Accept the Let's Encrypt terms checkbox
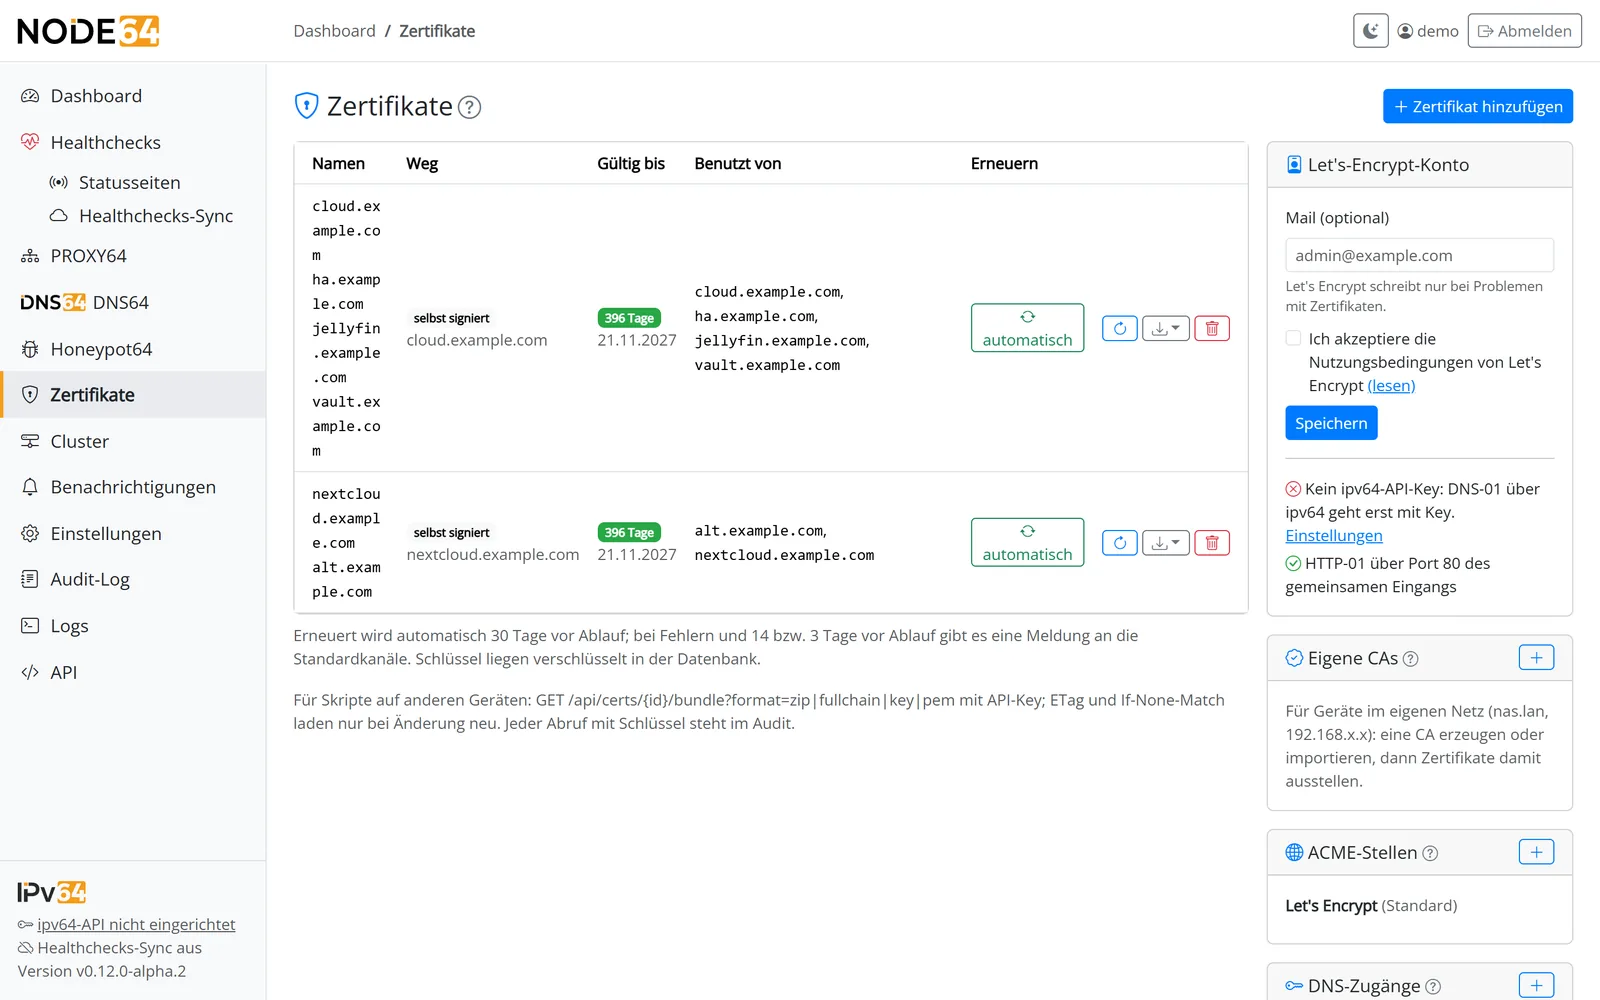Image resolution: width=1600 pixels, height=1000 pixels. click(1294, 338)
